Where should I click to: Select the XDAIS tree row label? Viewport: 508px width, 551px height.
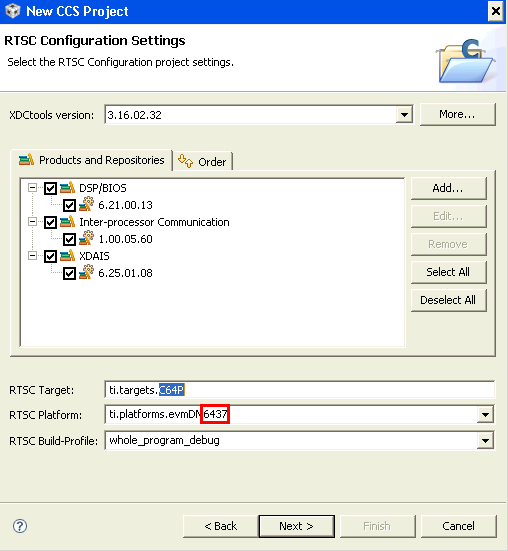94,256
